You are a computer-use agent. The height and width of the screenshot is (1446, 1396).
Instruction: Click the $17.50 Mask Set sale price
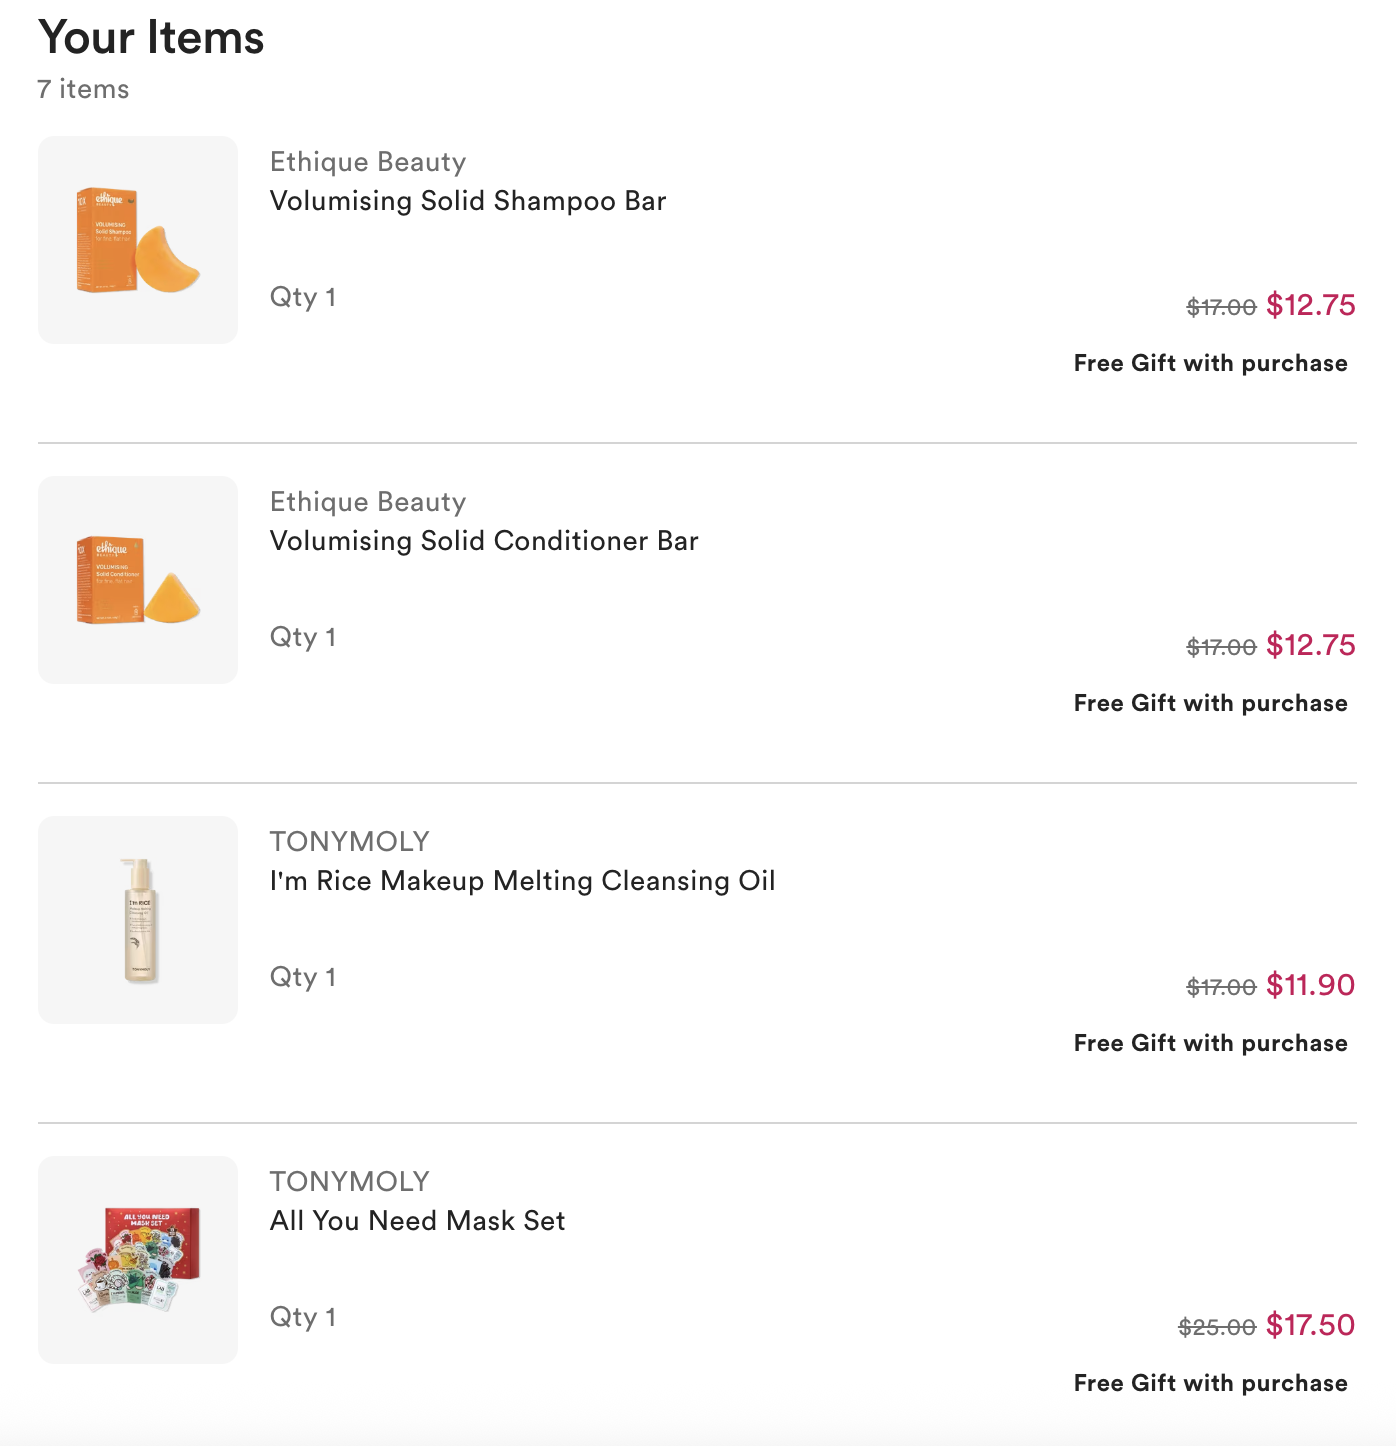[1310, 1325]
